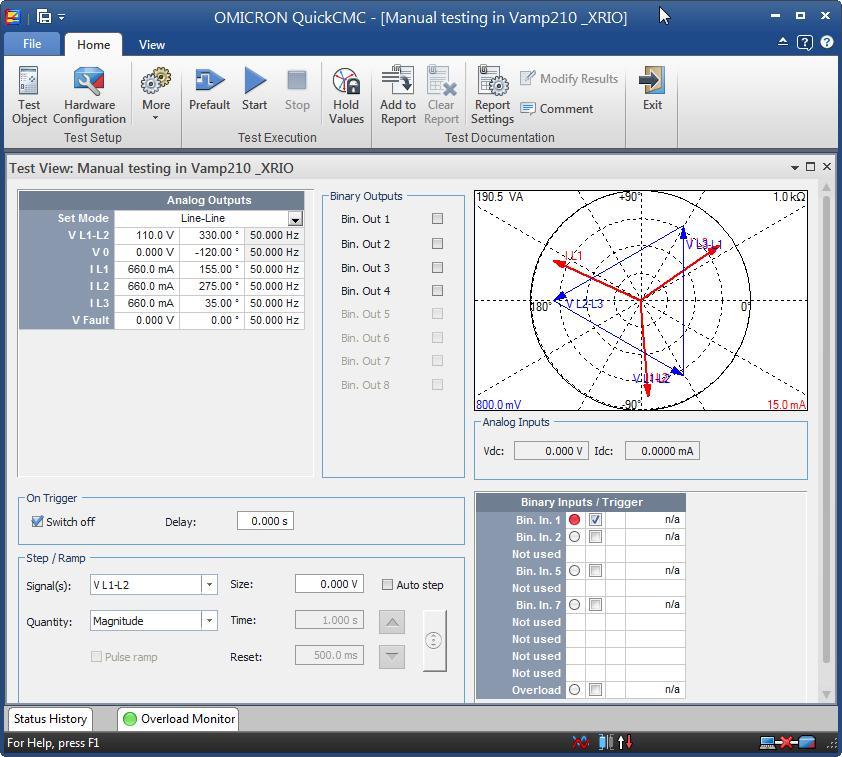The width and height of the screenshot is (842, 757).
Task: Click the V L1-L2 magnitude 110.0 V field
Action: [147, 235]
